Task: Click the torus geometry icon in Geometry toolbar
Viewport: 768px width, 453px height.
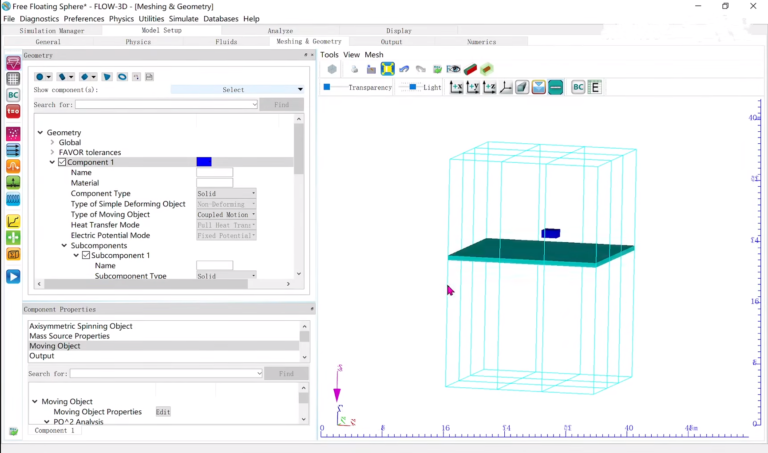Action: [122, 77]
